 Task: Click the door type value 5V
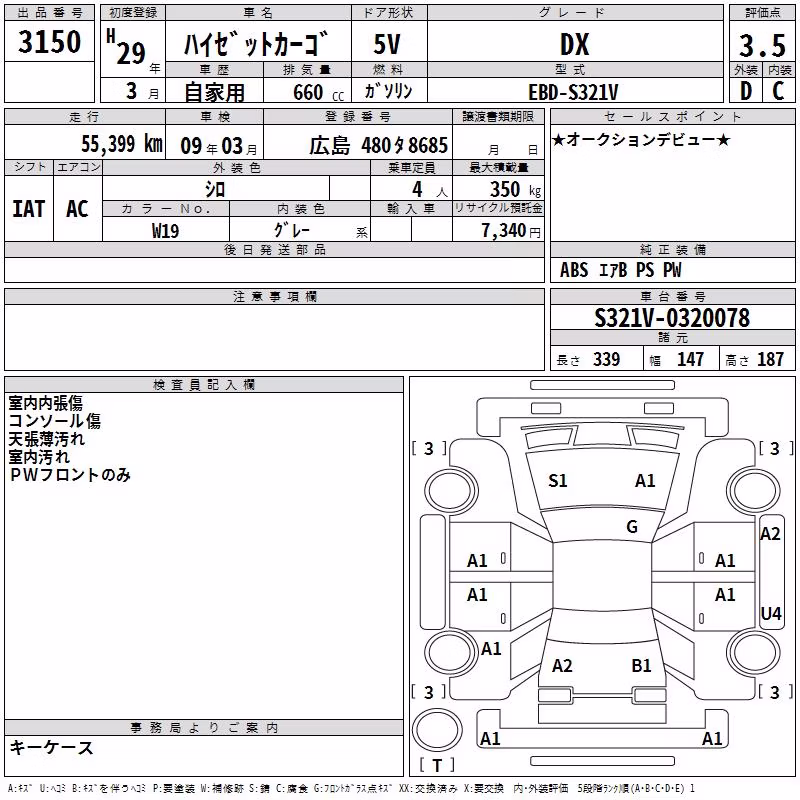click(387, 44)
